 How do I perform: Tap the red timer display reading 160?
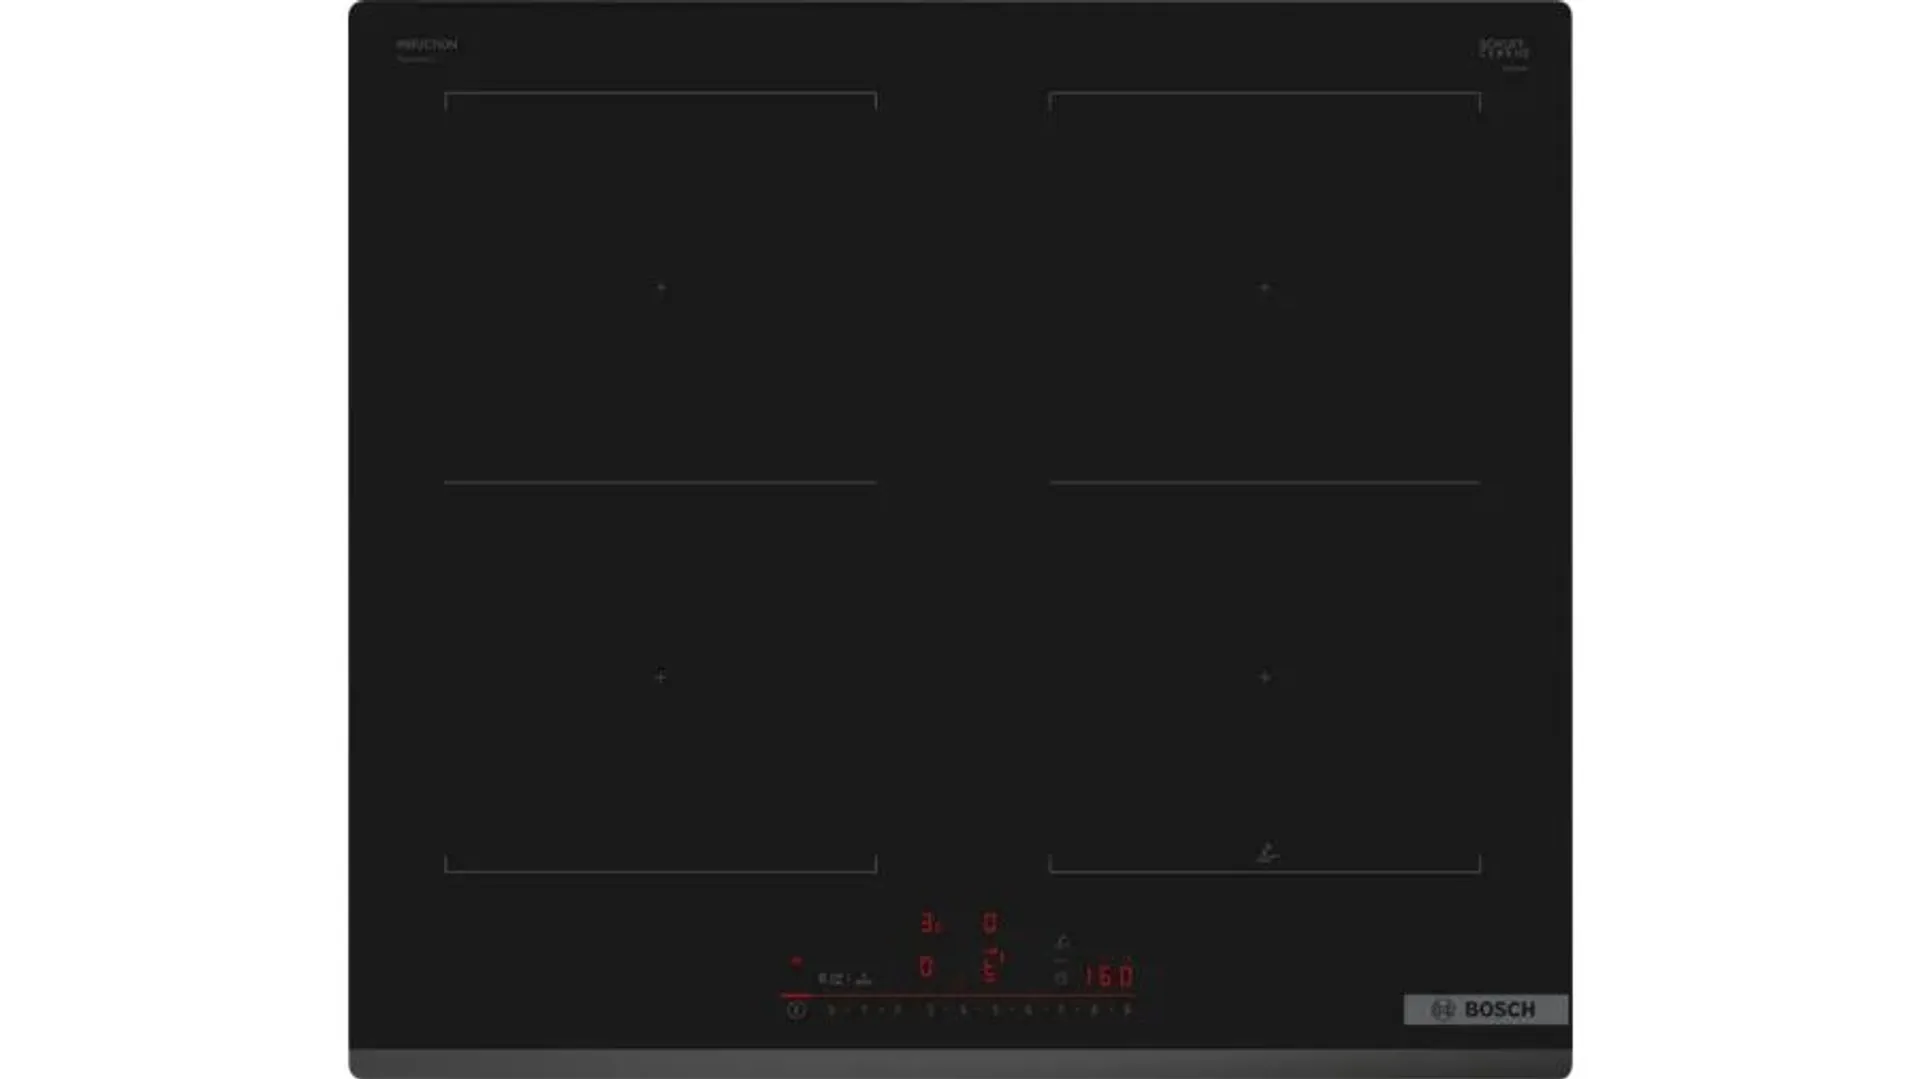point(1110,976)
